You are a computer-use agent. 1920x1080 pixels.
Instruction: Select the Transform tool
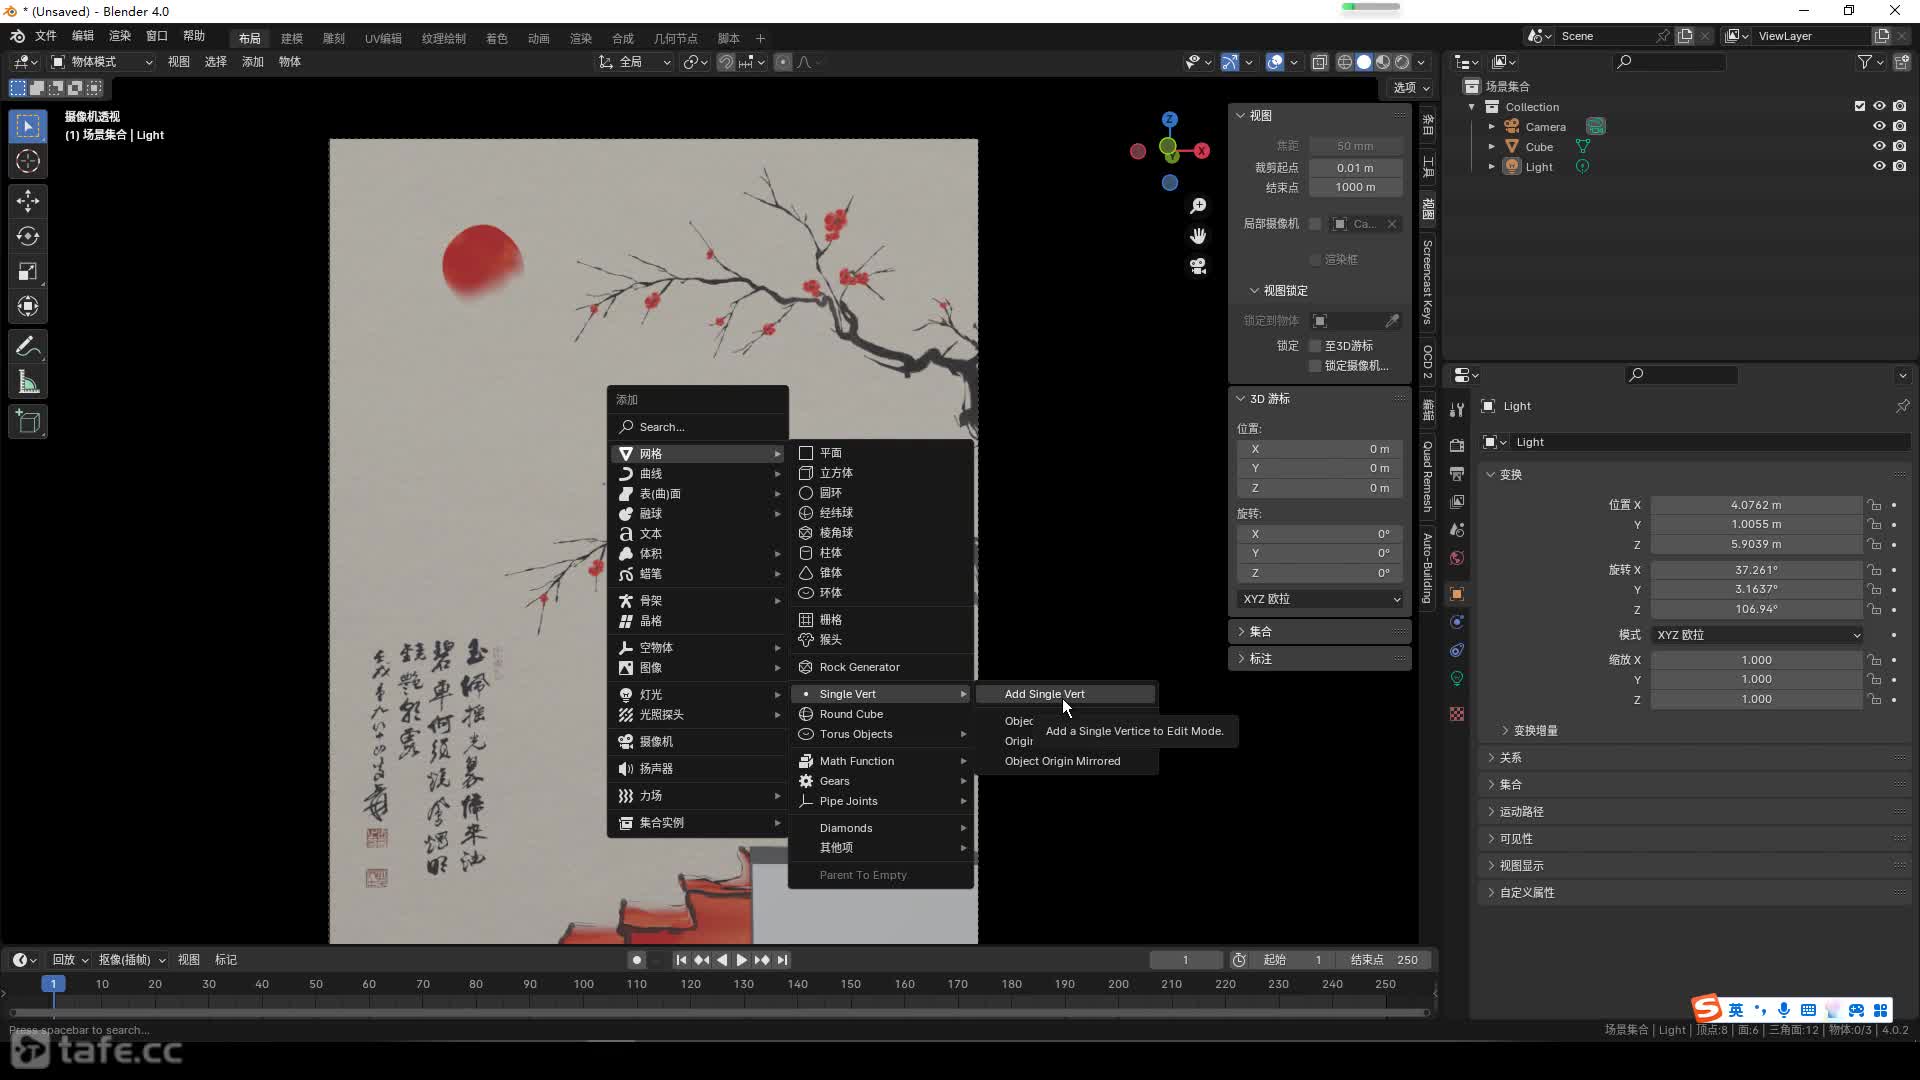click(28, 306)
